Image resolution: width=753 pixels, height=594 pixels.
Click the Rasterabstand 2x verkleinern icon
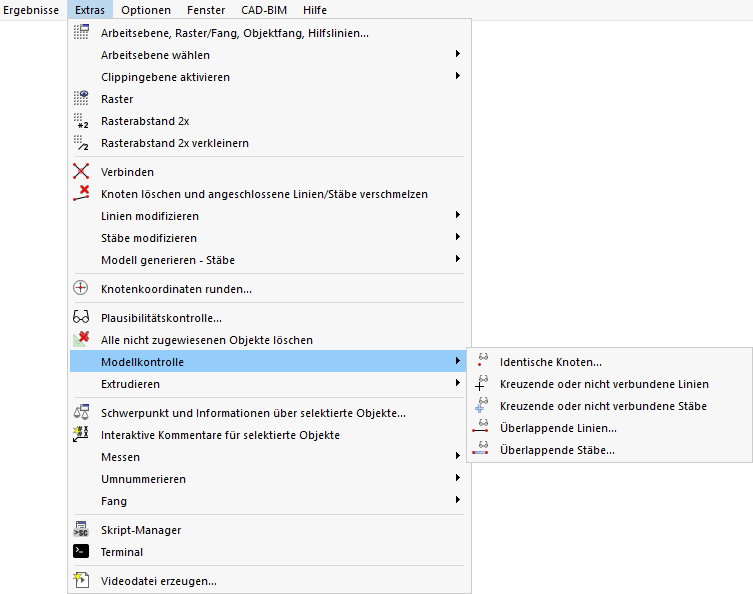tap(81, 143)
